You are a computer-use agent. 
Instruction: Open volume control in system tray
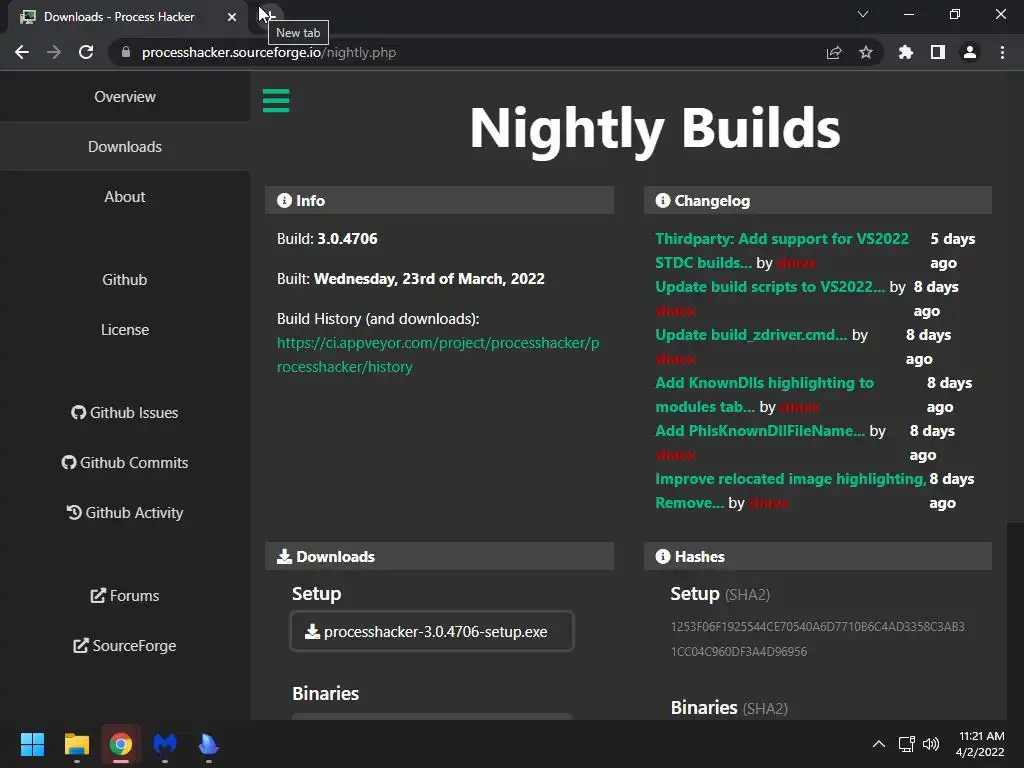click(931, 744)
